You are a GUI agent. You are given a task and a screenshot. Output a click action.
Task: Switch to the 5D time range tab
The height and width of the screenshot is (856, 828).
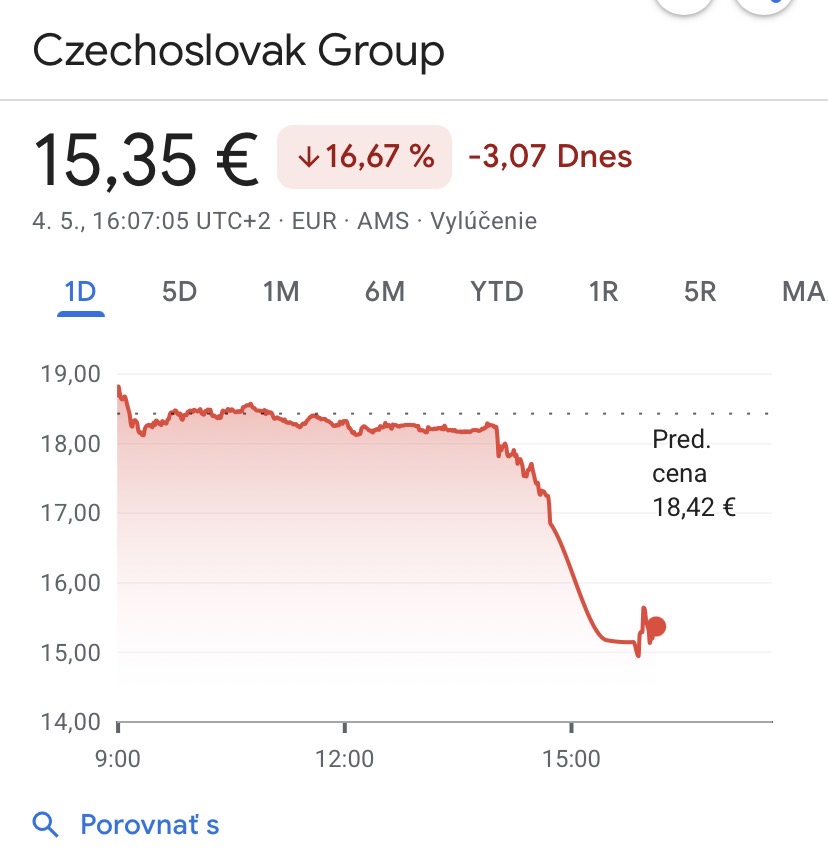(179, 292)
